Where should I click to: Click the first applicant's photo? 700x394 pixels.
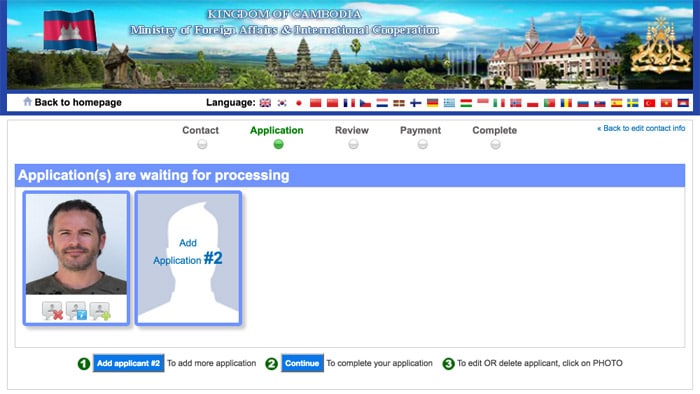pos(76,244)
